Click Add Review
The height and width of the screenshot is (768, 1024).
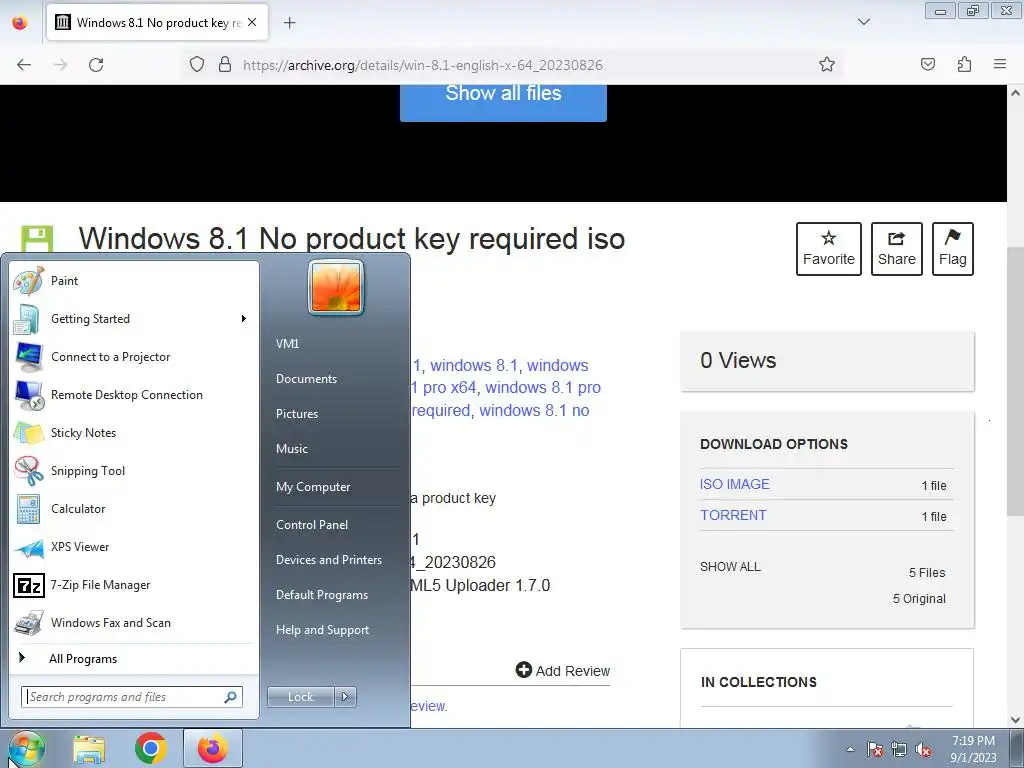tap(563, 671)
